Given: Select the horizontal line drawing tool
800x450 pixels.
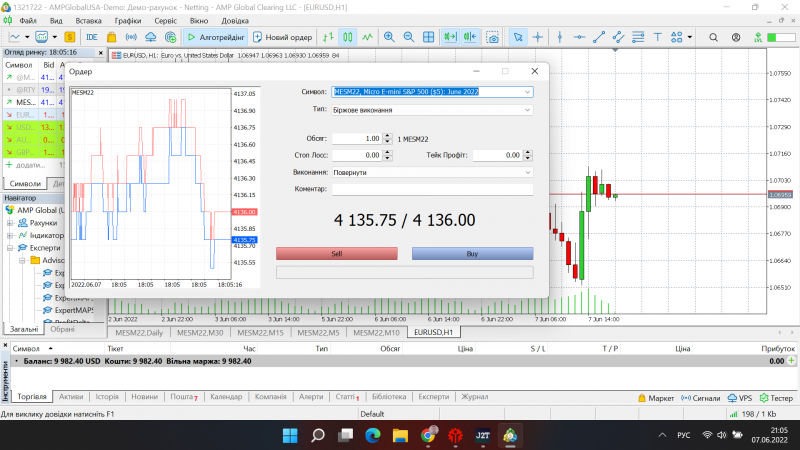Looking at the screenshot, I should [579, 37].
